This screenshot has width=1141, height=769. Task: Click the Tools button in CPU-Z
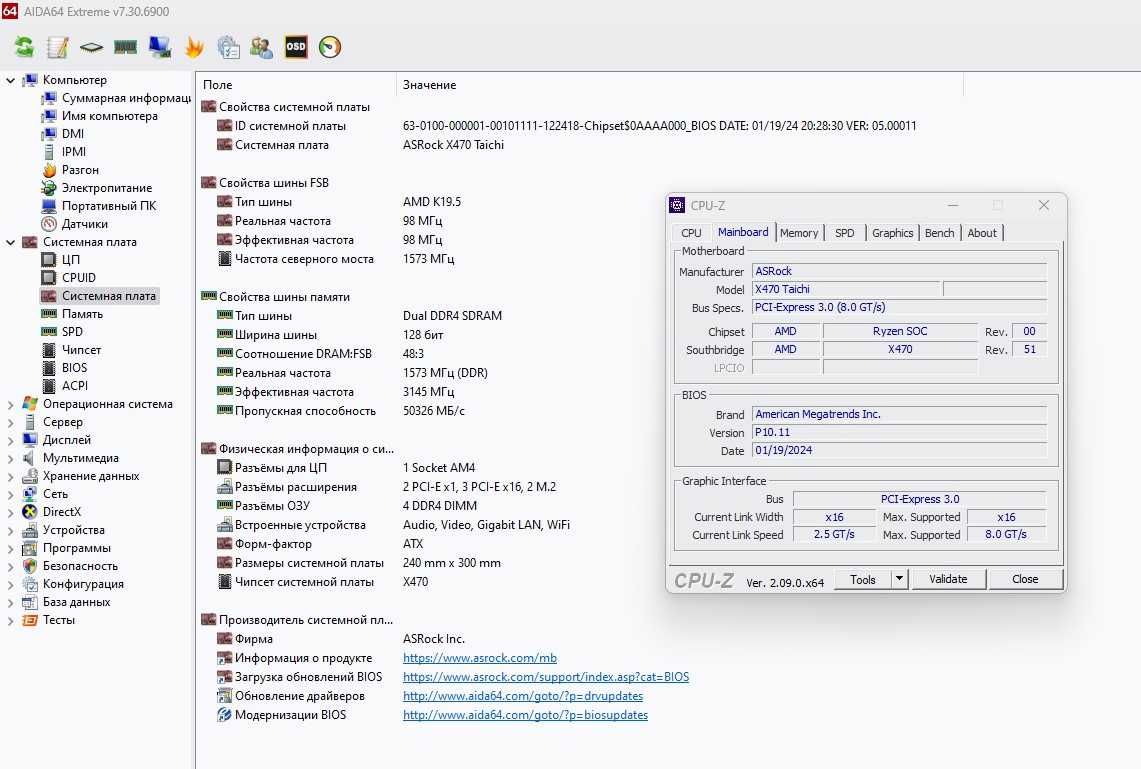[x=862, y=579]
